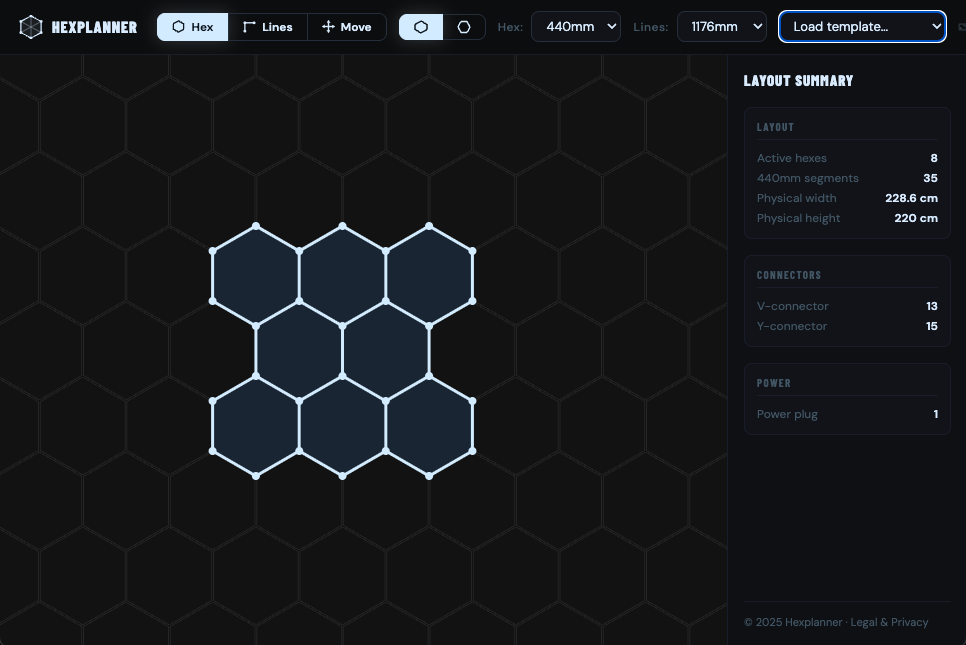Click the Physical width label

click(797, 198)
